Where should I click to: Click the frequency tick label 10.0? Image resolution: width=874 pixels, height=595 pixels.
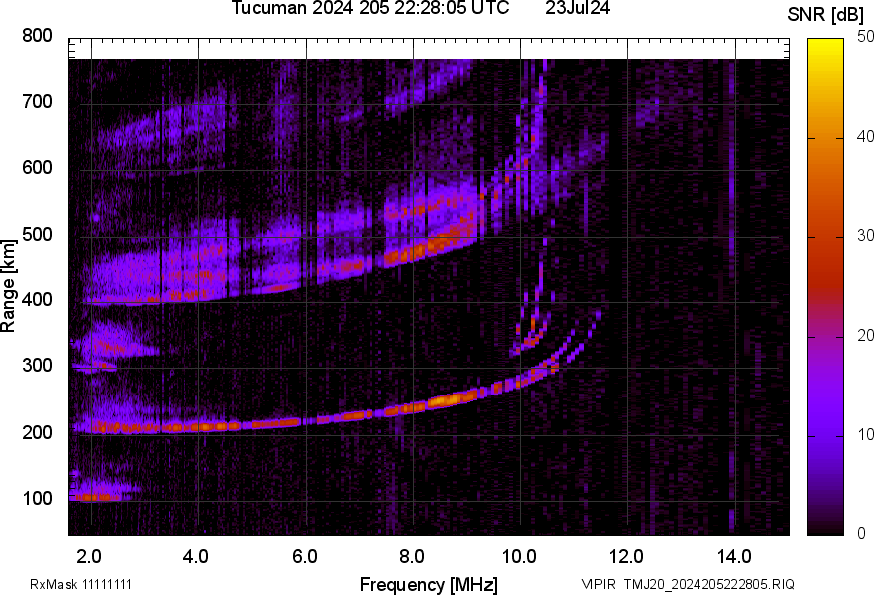[519, 557]
